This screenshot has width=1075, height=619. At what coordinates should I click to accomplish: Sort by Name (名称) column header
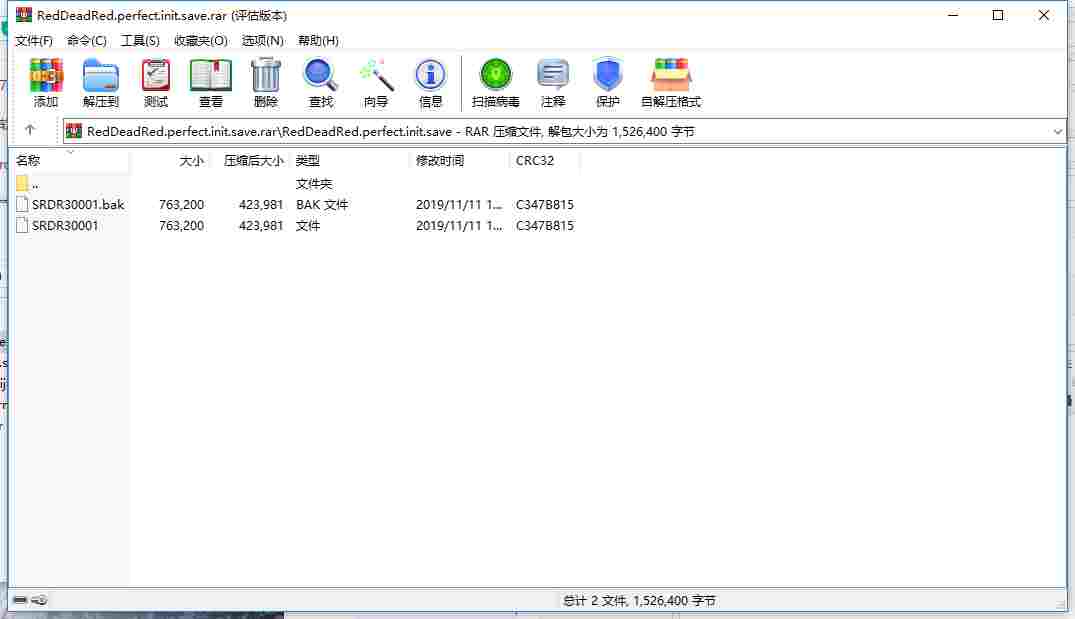[71, 160]
